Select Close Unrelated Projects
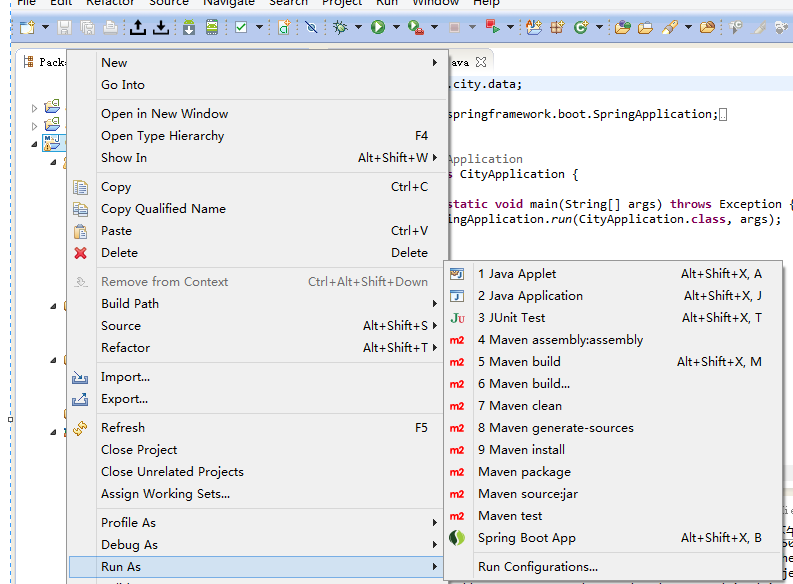The width and height of the screenshot is (793, 584). [258, 472]
